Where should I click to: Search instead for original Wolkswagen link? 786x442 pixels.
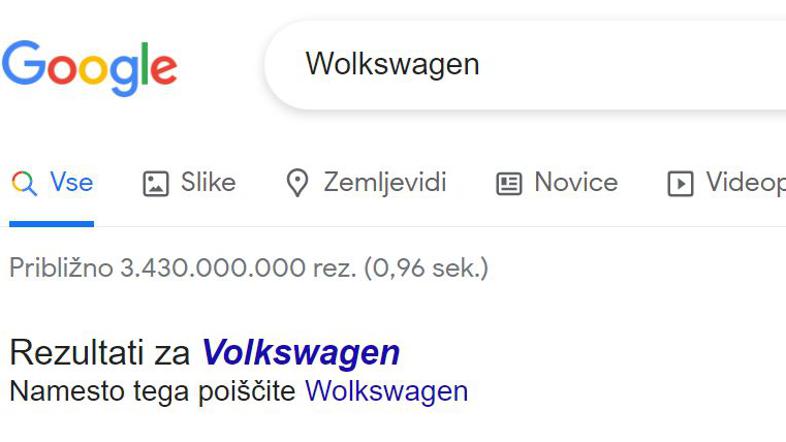pos(386,390)
